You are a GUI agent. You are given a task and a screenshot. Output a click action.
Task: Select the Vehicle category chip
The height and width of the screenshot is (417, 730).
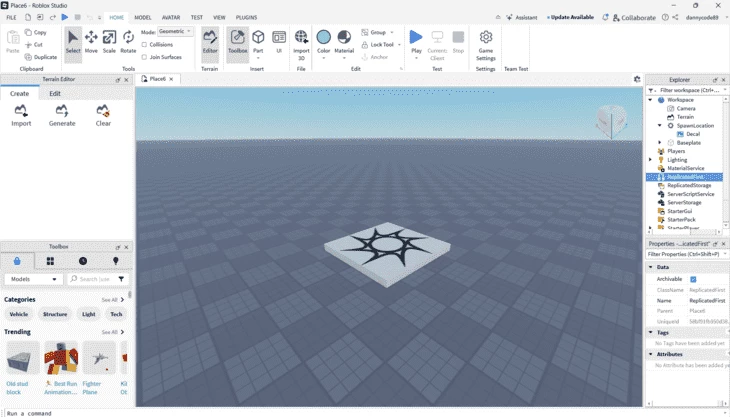[19, 314]
